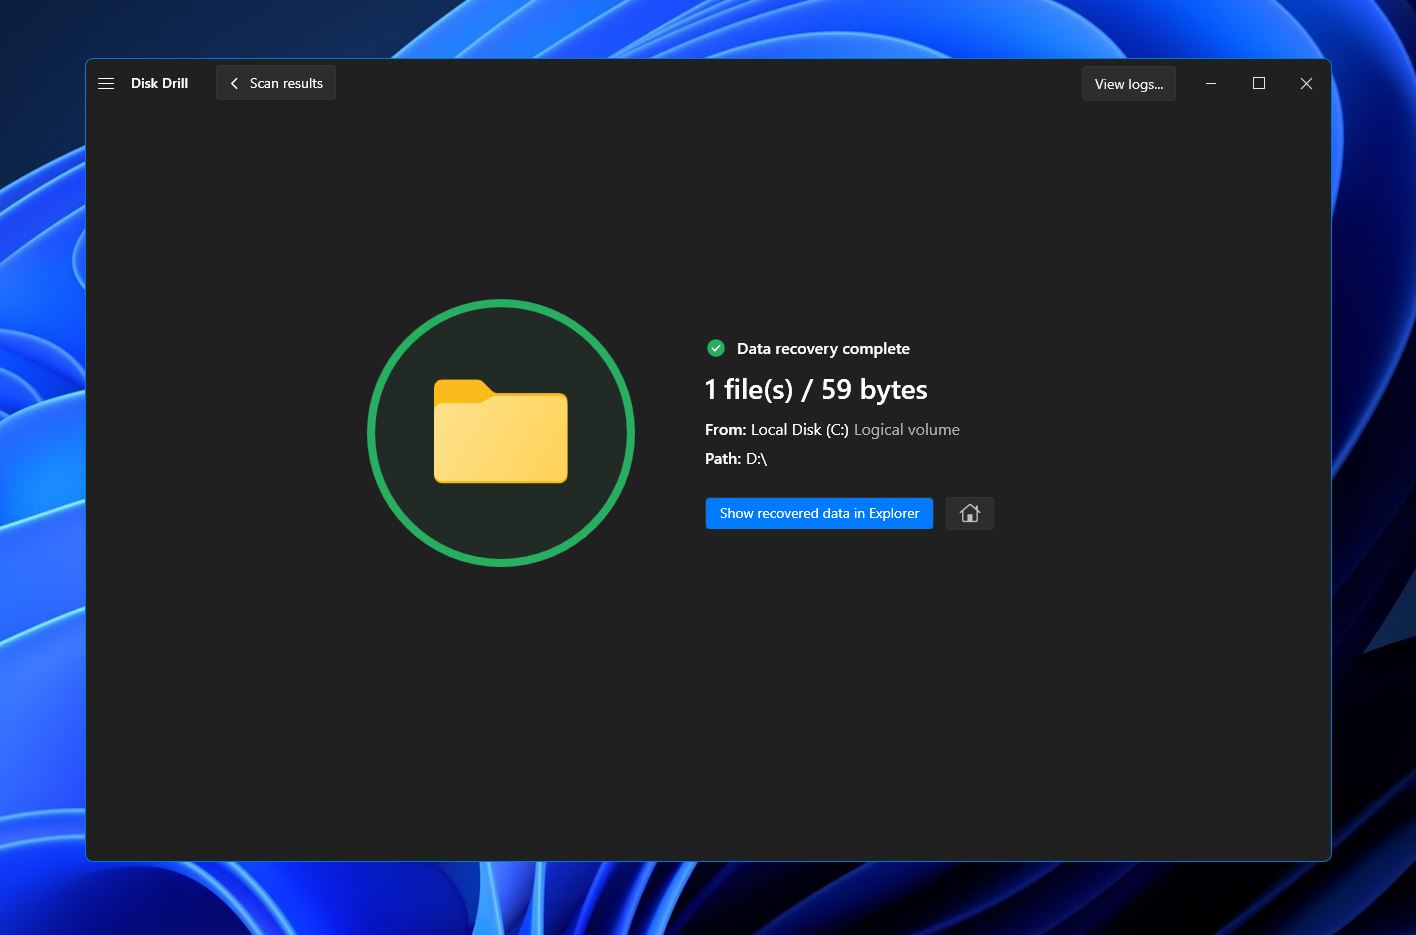Click the 1 file(s) / 59 bytes heading
Image resolution: width=1416 pixels, height=935 pixels.
(815, 390)
